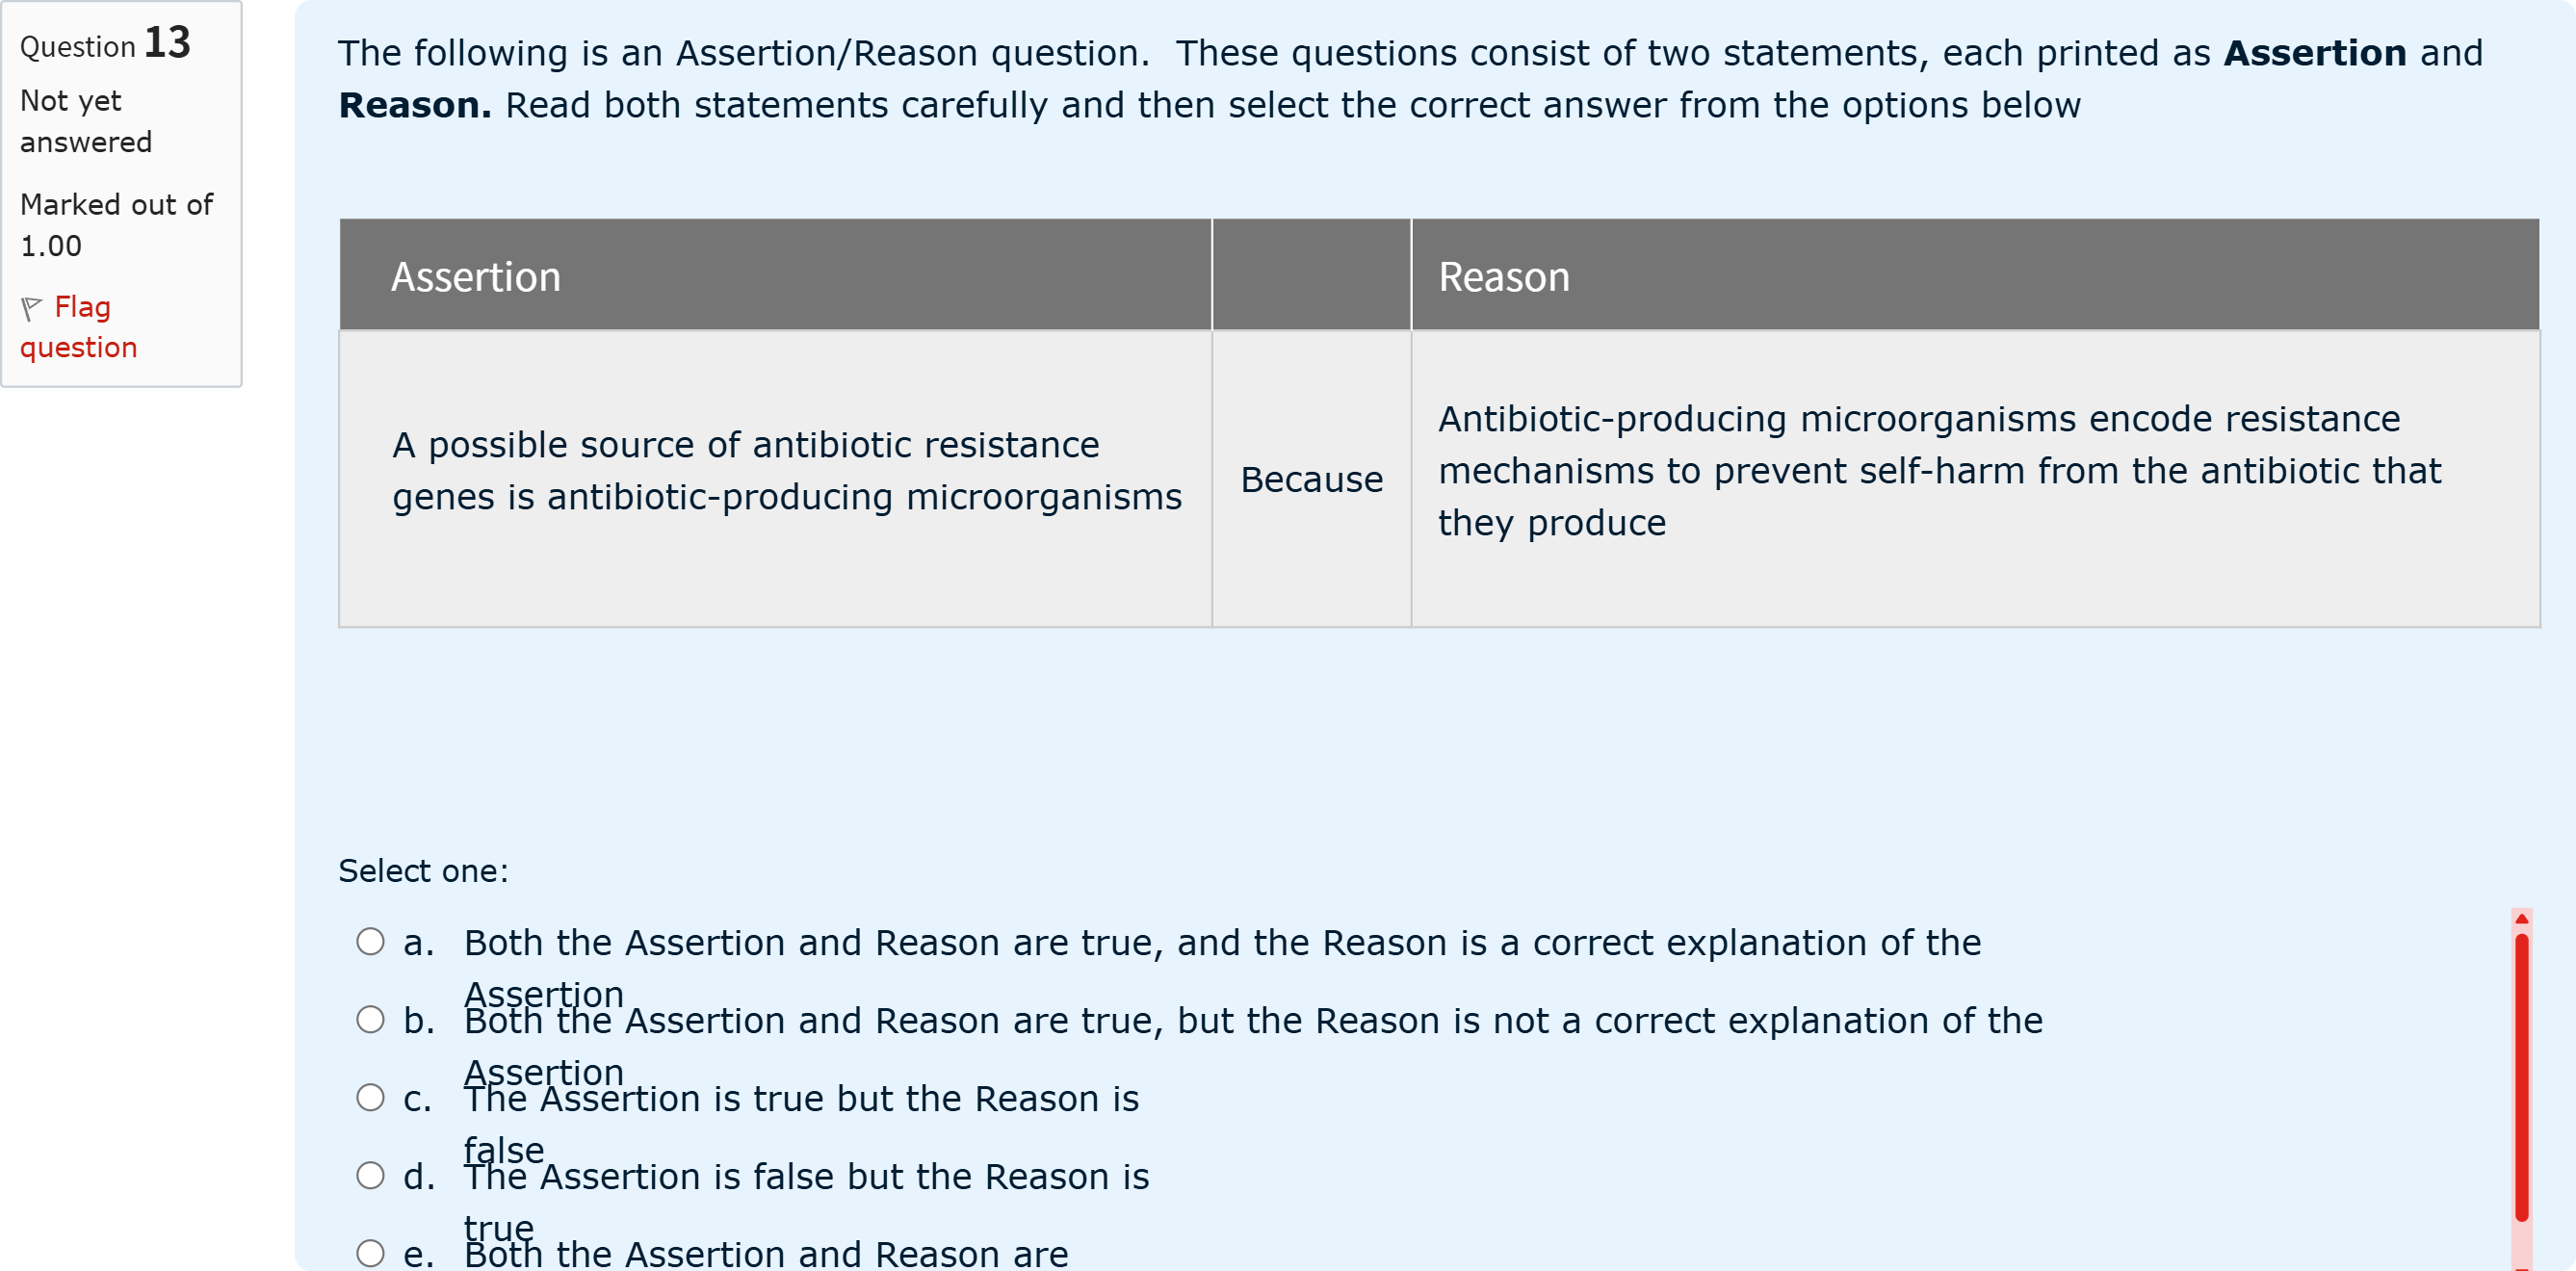Image resolution: width=2576 pixels, height=1271 pixels.
Task: Click the 'Not yet answered' status text
Action: click(x=85, y=121)
